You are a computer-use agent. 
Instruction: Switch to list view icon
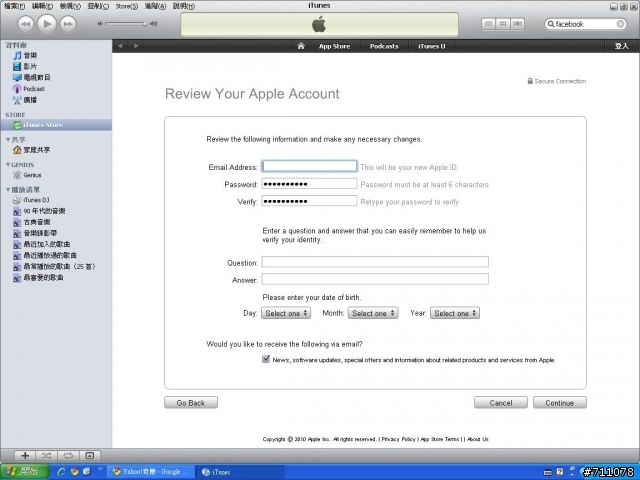pos(488,24)
